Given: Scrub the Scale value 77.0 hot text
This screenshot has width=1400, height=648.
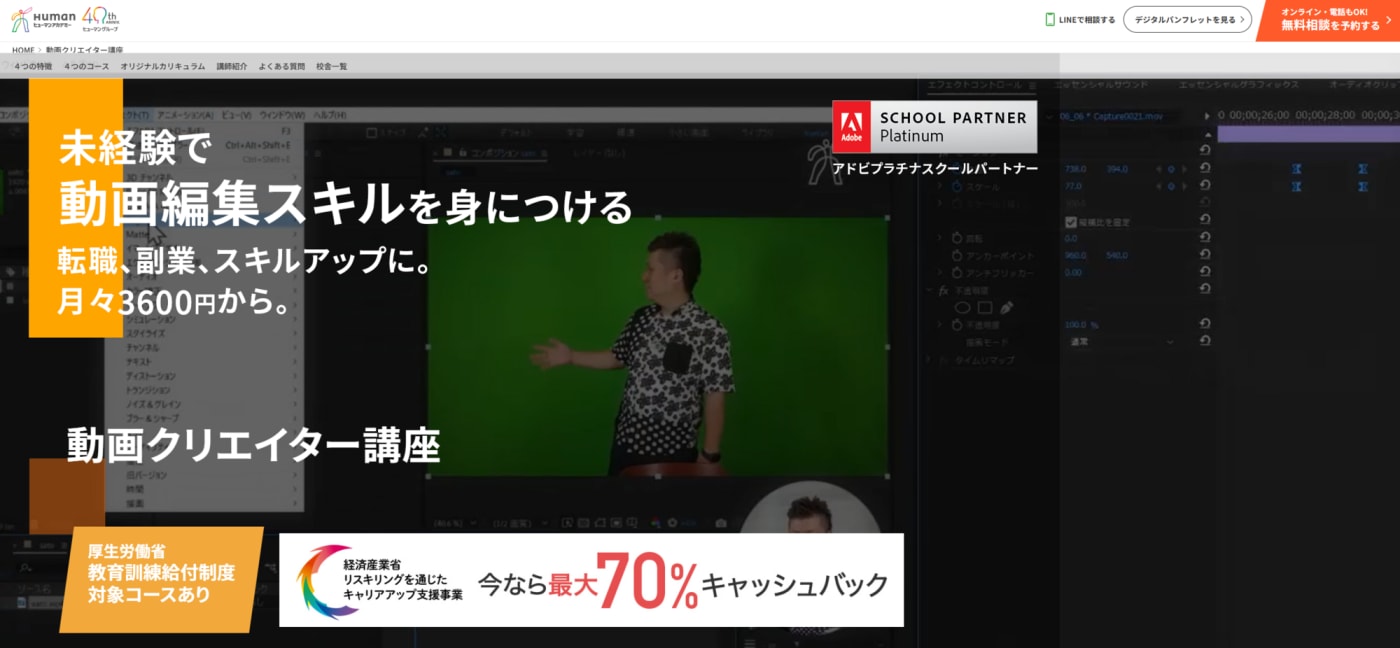Looking at the screenshot, I should [x=1072, y=185].
